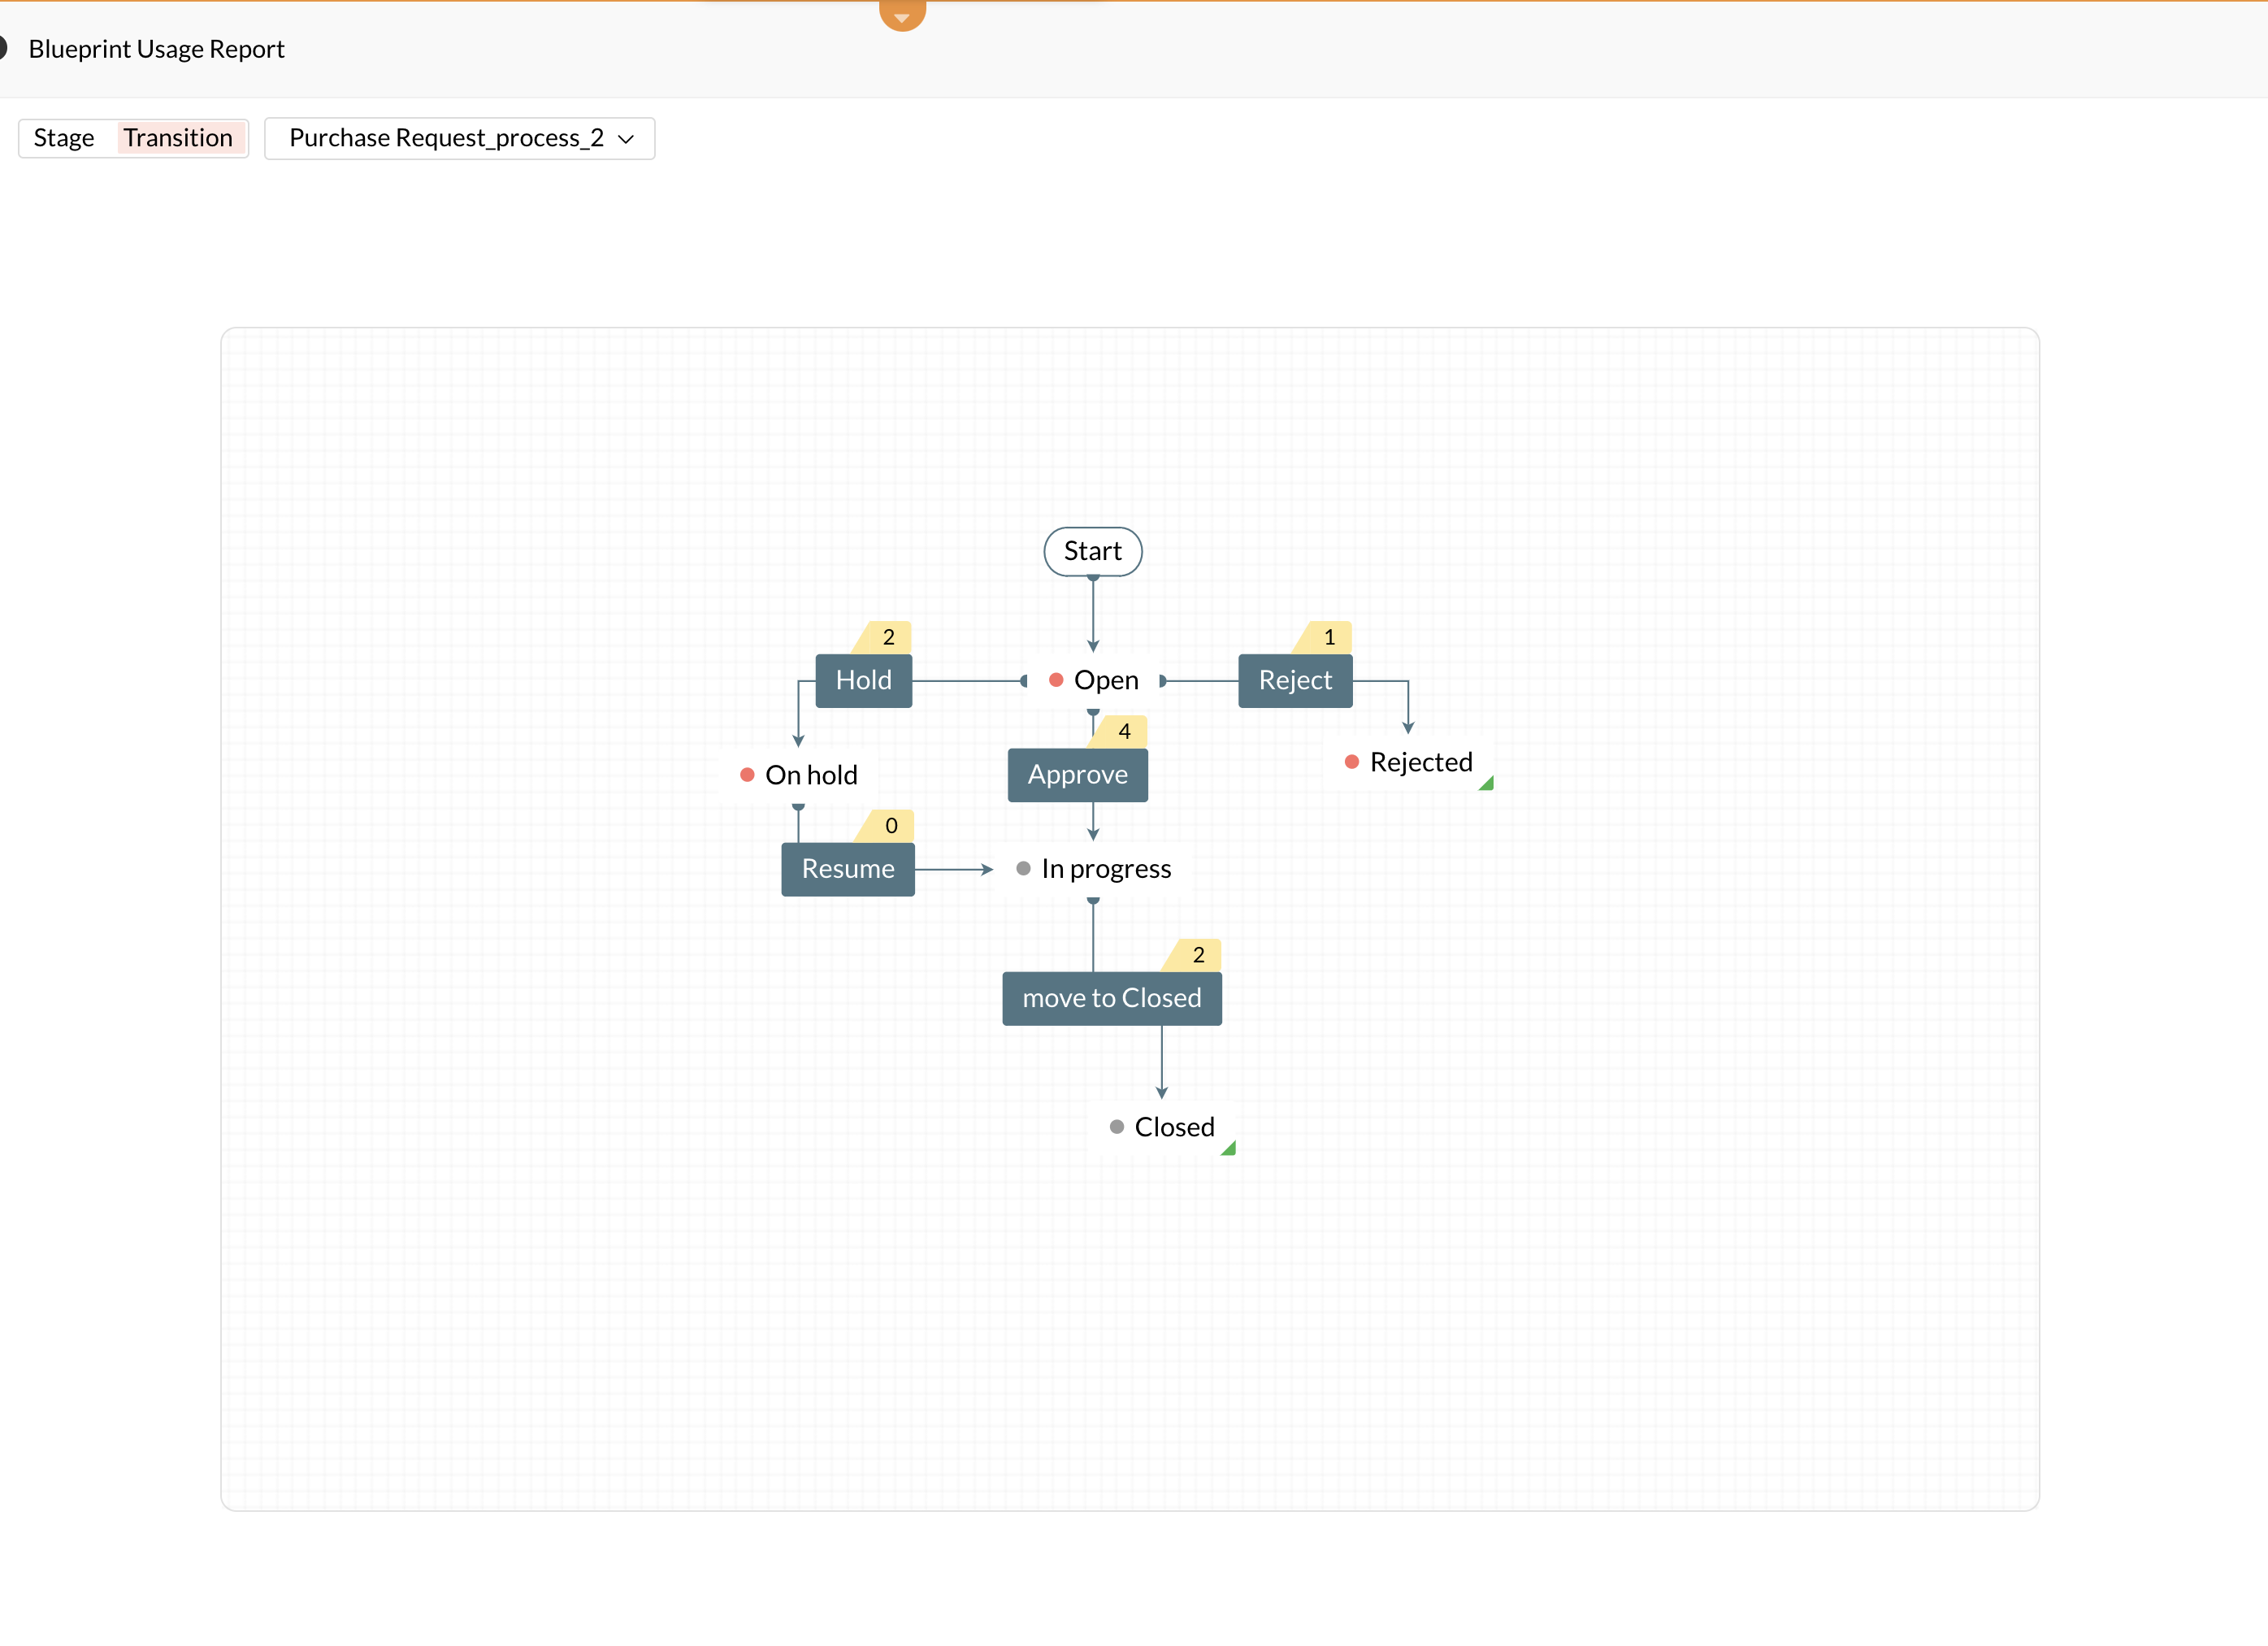Click the red dot beside Open stage
The height and width of the screenshot is (1646, 2268).
[1056, 681]
